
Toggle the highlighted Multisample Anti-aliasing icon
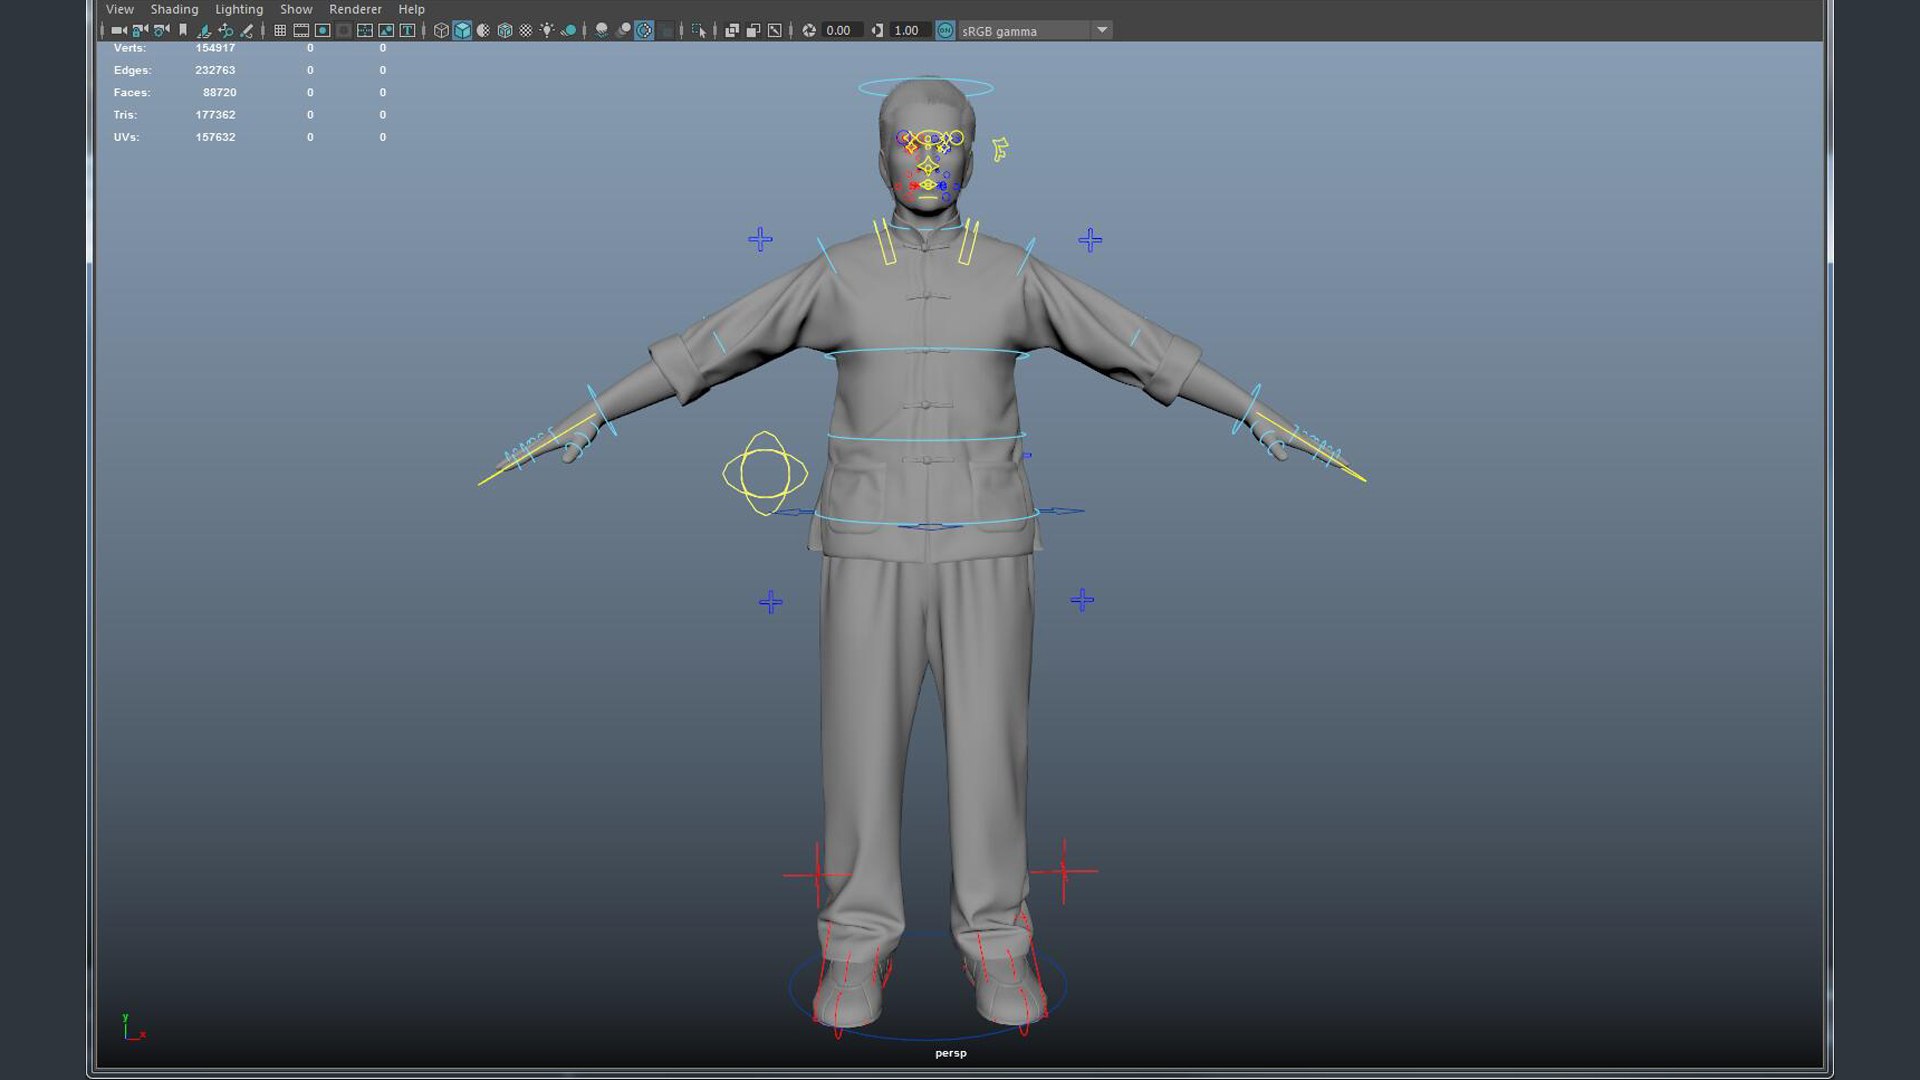tap(644, 31)
